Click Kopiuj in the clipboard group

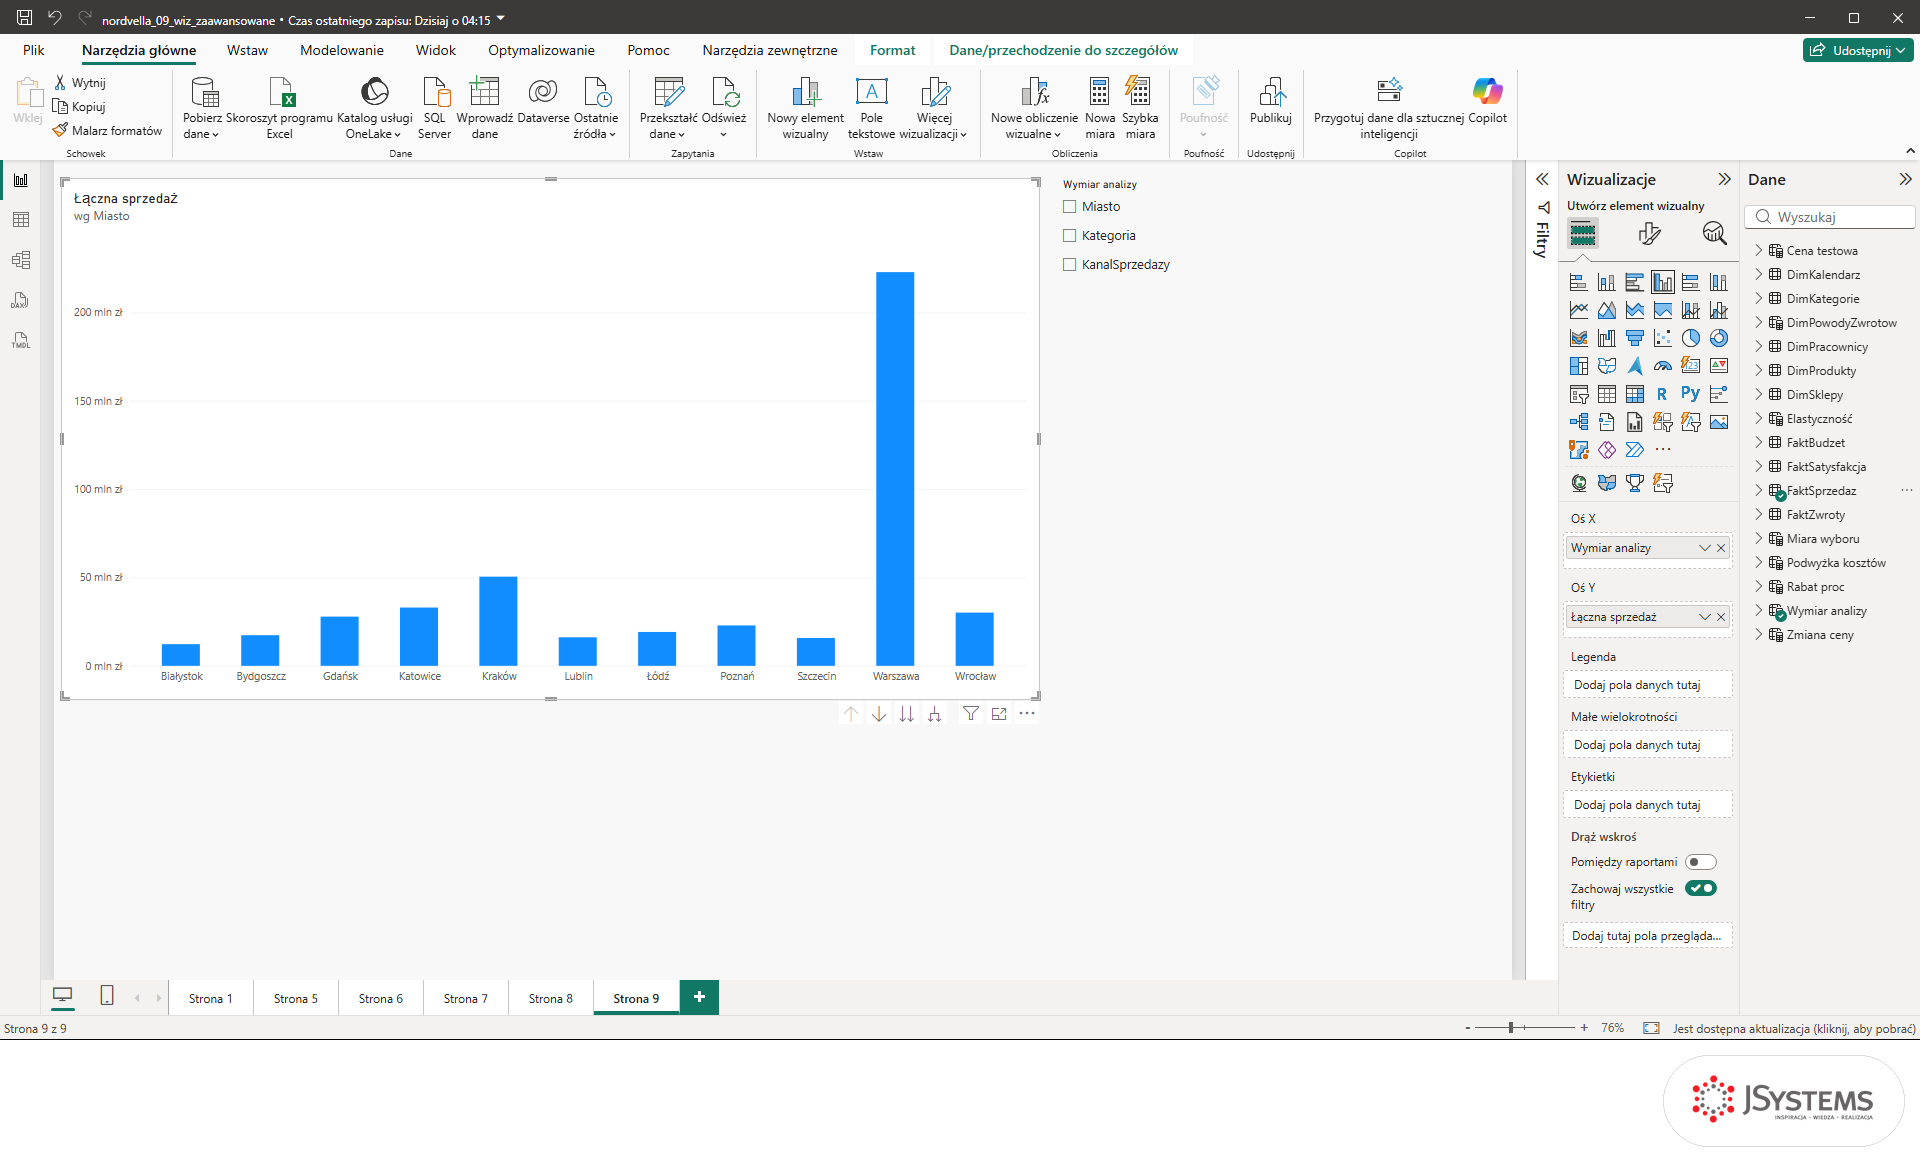tap(79, 107)
